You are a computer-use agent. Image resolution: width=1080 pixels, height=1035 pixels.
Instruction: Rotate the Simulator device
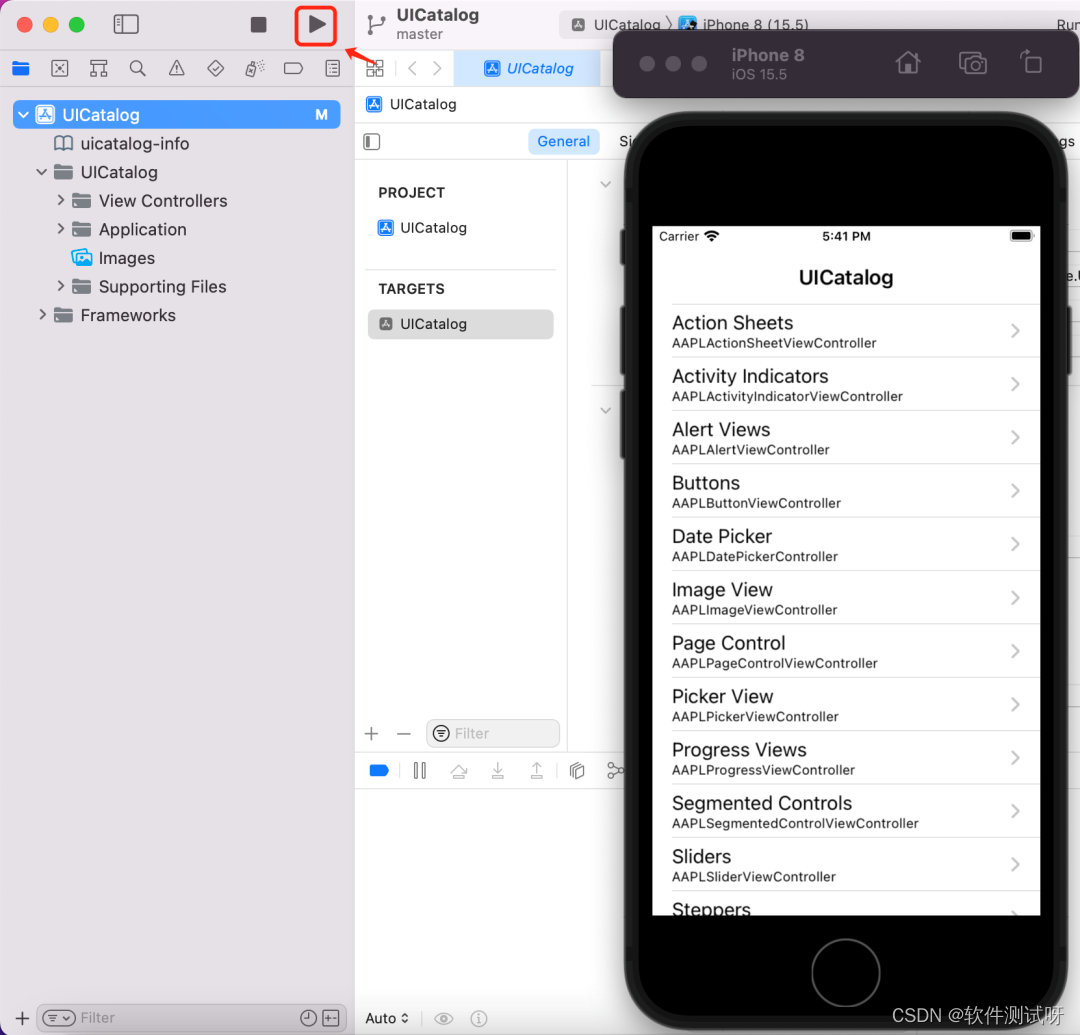(1030, 62)
